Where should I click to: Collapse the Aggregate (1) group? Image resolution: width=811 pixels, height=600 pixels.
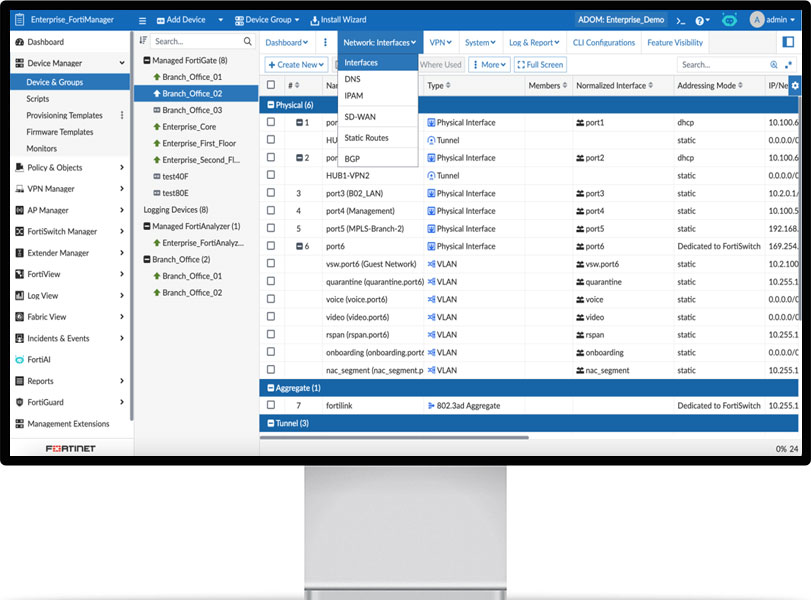tap(271, 388)
